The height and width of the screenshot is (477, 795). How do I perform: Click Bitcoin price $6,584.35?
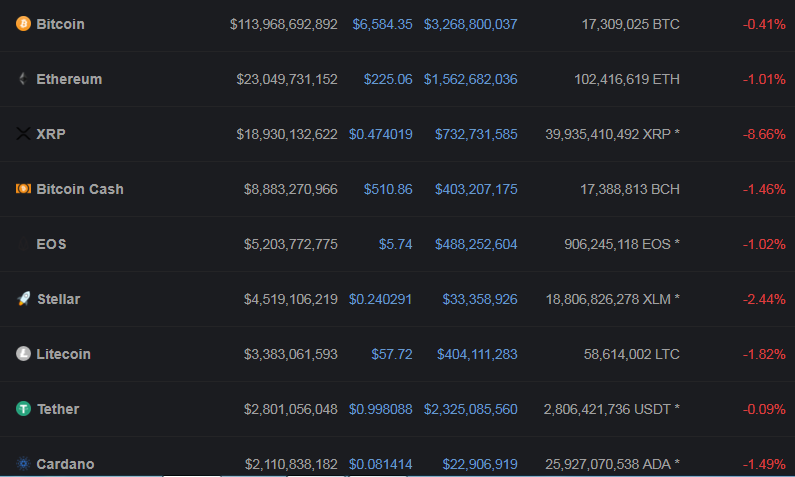tap(382, 24)
